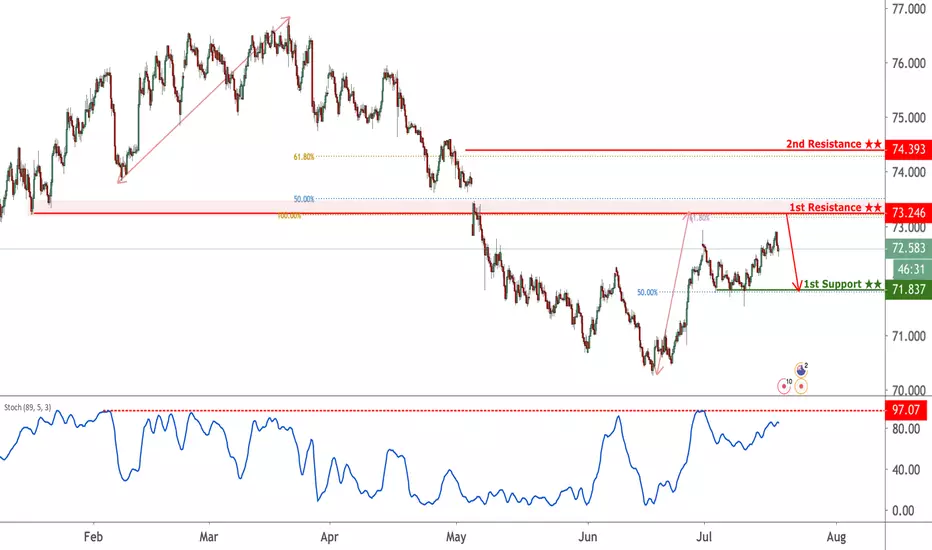Open the Japan event icon with badge 10

(x=785, y=386)
